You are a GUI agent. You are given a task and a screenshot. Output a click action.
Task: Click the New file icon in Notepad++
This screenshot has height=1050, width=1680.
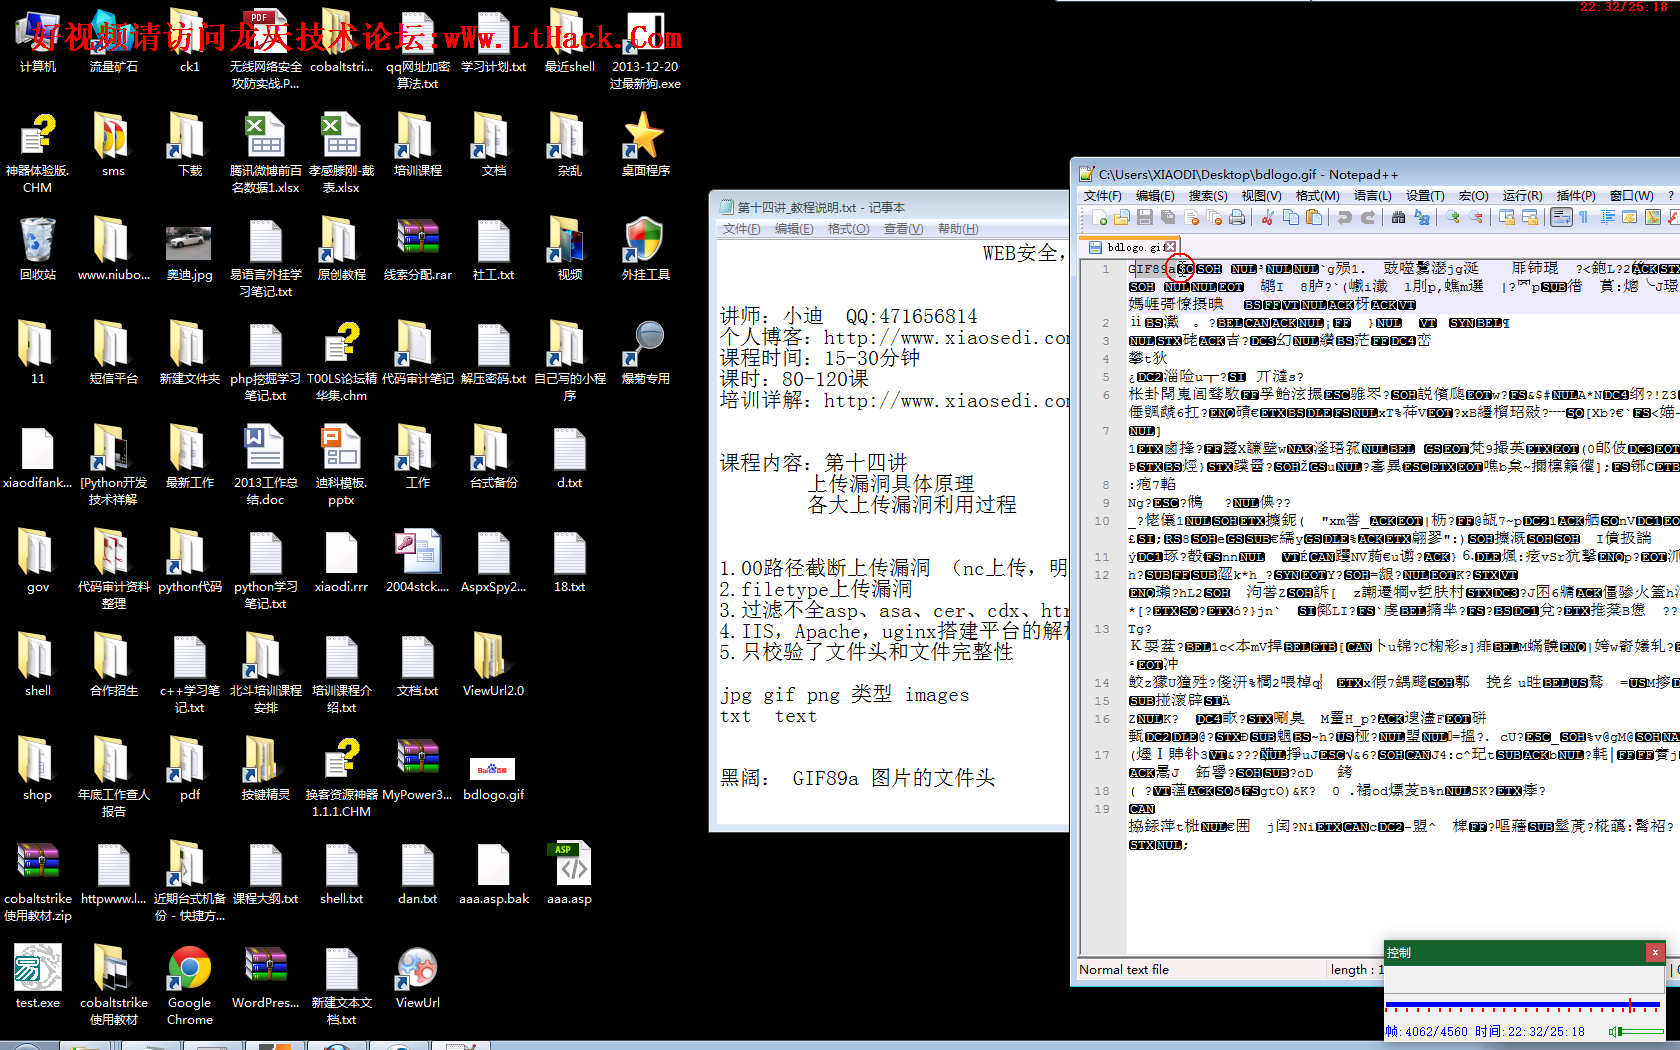click(1099, 217)
